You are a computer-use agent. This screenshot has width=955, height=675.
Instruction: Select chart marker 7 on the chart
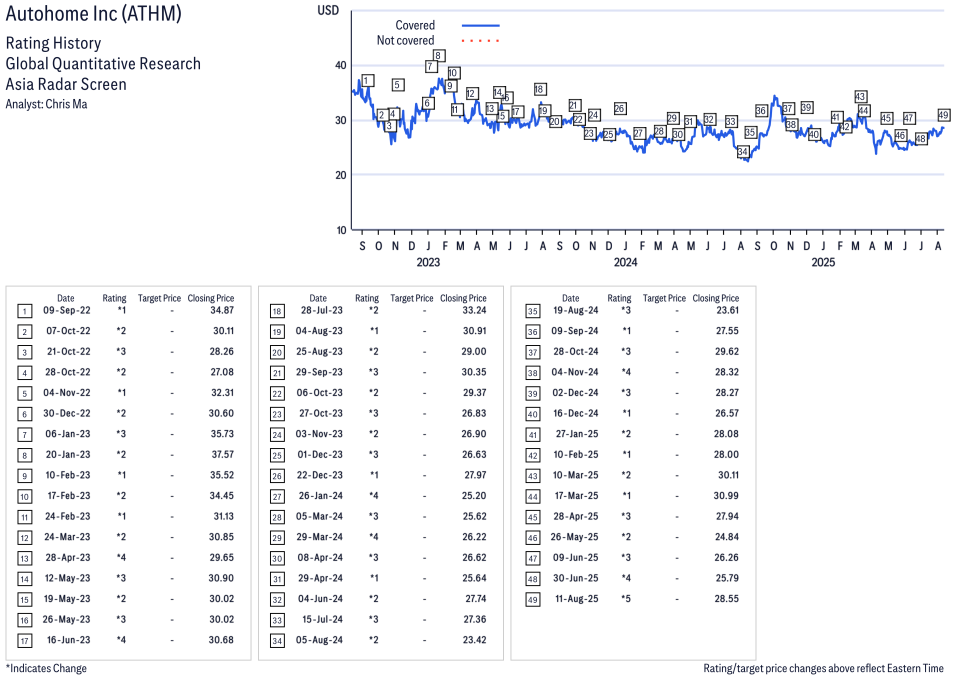pyautogui.click(x=430, y=66)
